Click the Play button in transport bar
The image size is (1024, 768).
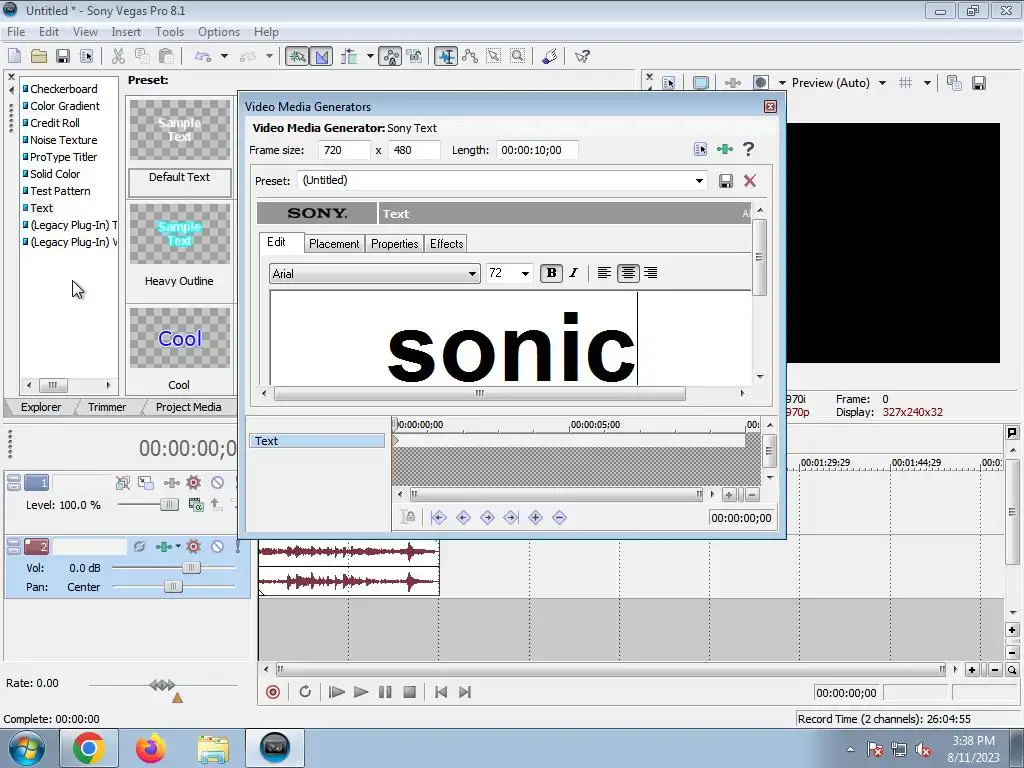pos(360,692)
